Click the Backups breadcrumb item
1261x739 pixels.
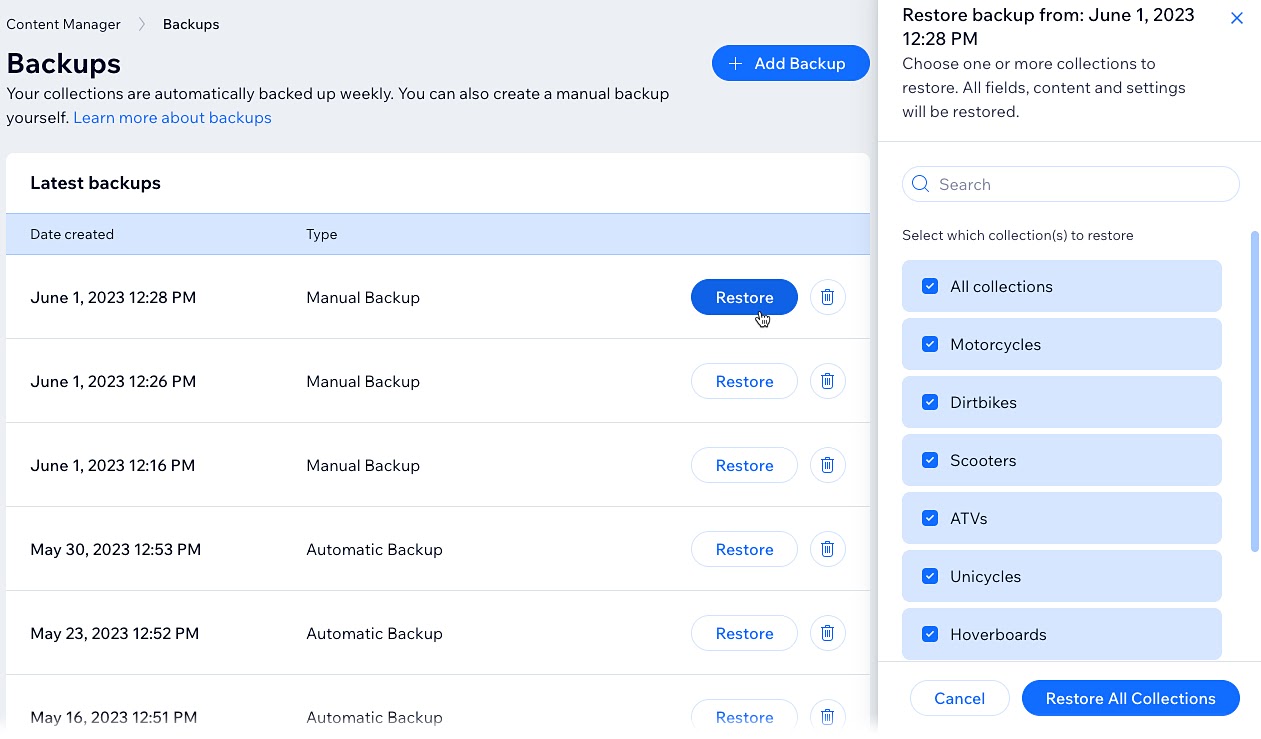[190, 23]
